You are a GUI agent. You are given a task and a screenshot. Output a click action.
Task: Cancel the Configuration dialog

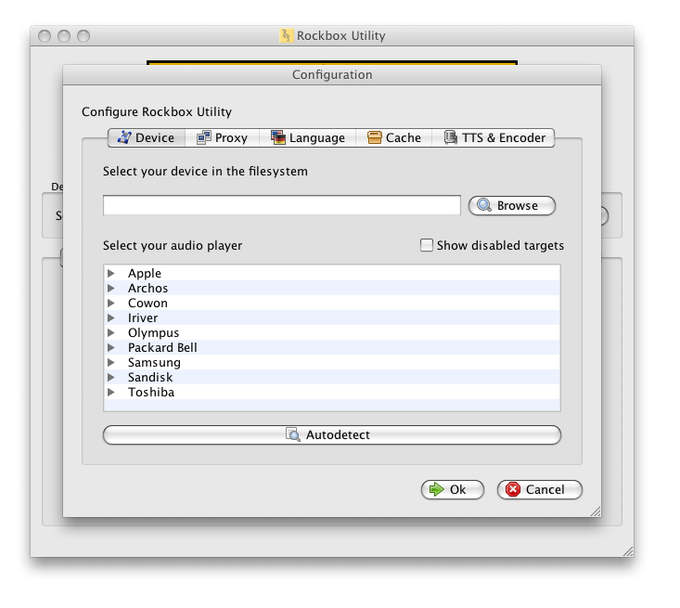tap(539, 490)
